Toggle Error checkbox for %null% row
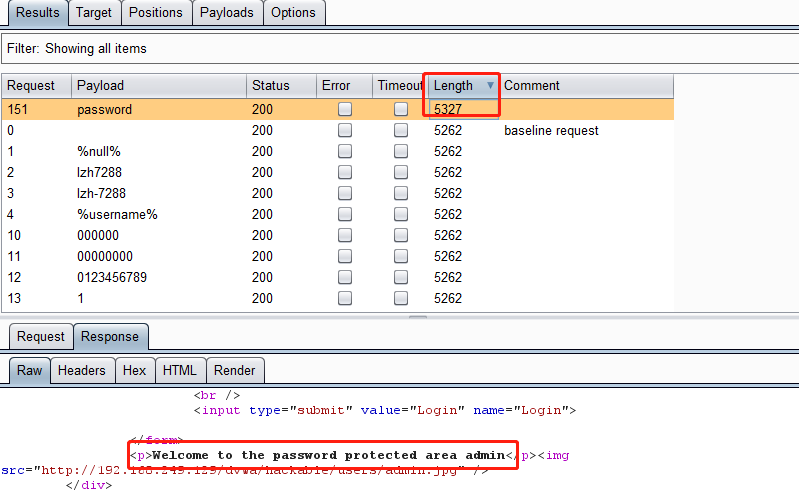This screenshot has height=499, width=799. 345,151
